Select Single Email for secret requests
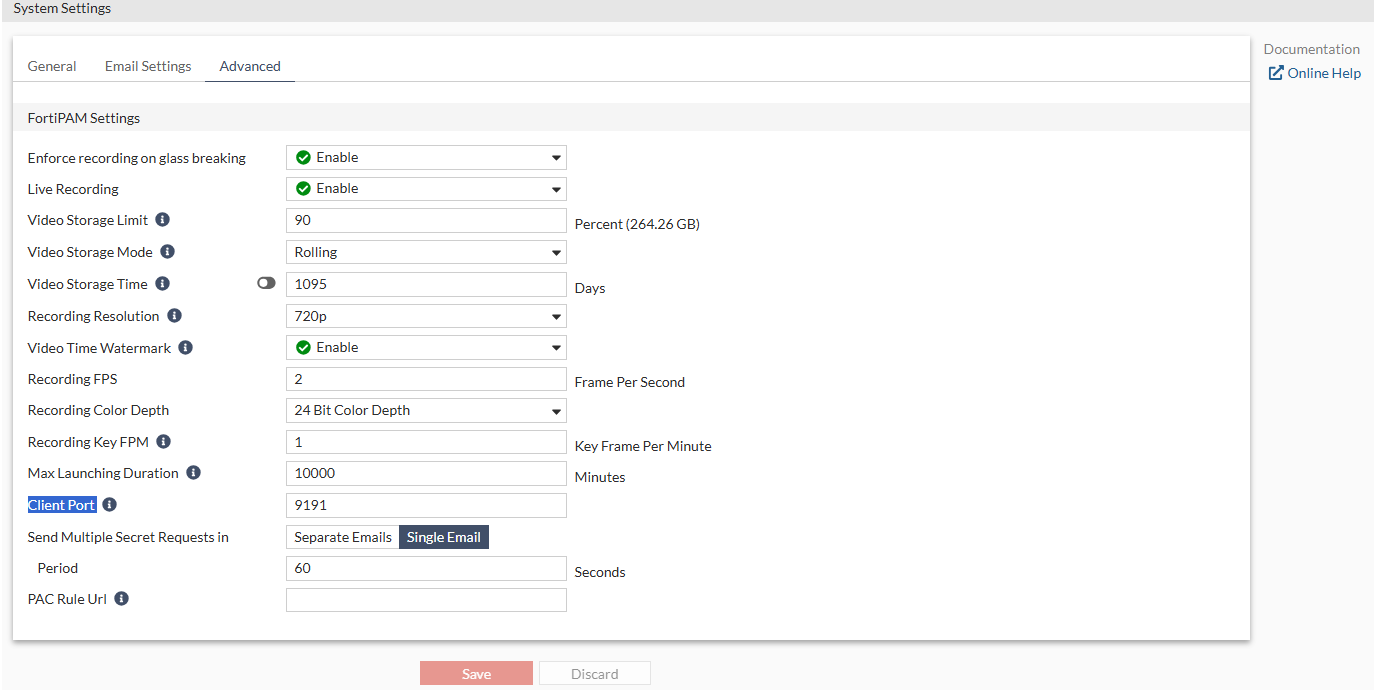The image size is (1374, 693). click(443, 536)
